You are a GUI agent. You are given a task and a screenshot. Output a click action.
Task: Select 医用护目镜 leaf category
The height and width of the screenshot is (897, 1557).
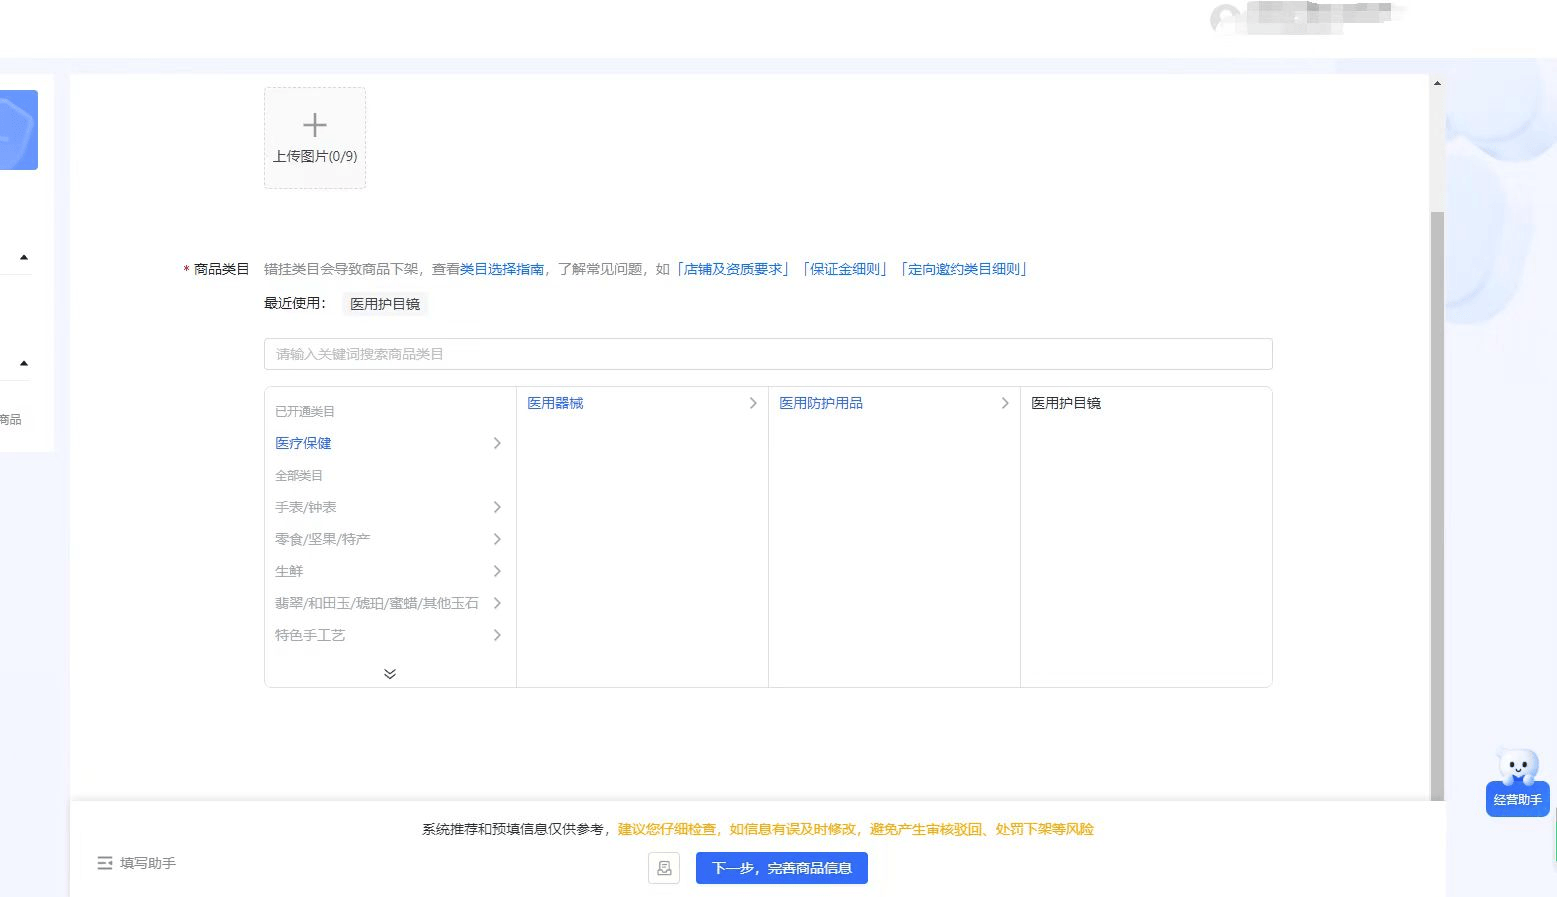[1066, 403]
